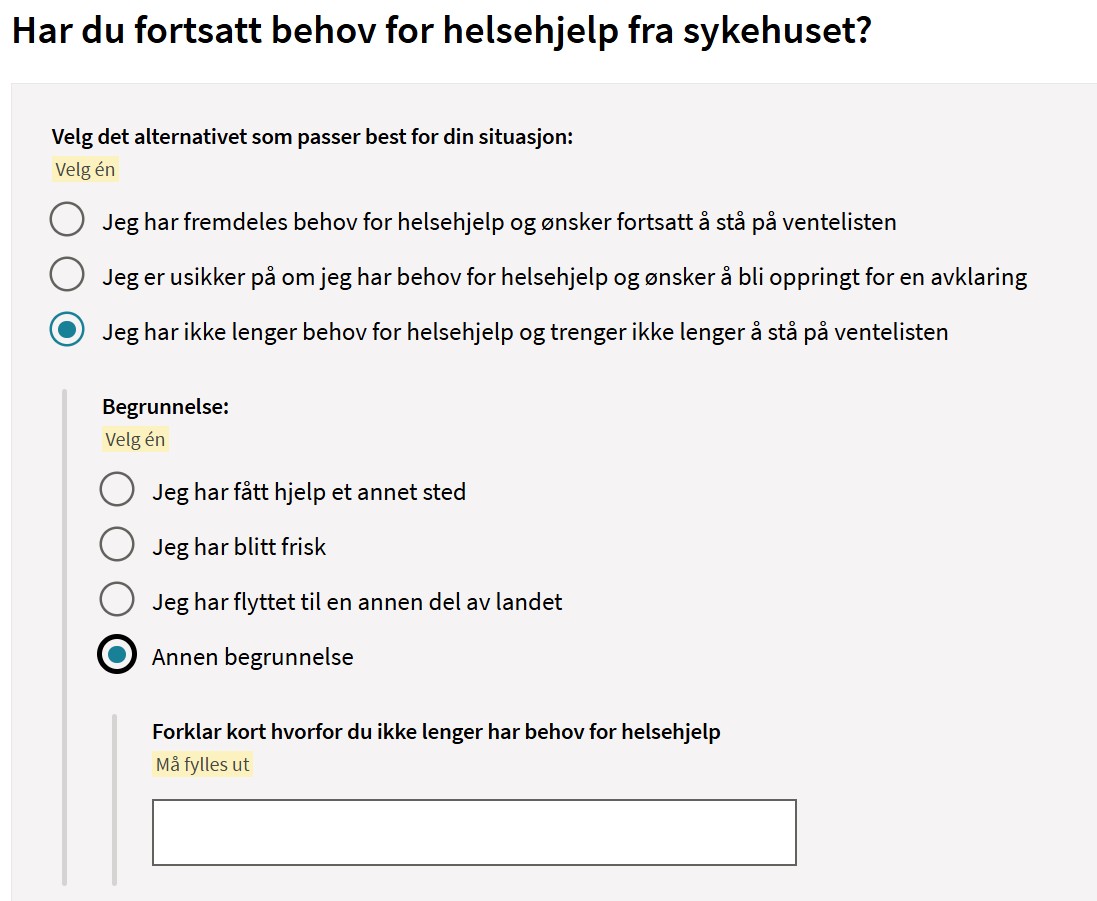Choose "Jeg er usikker på om jeg har behov"
1097x901 pixels.
(66, 274)
